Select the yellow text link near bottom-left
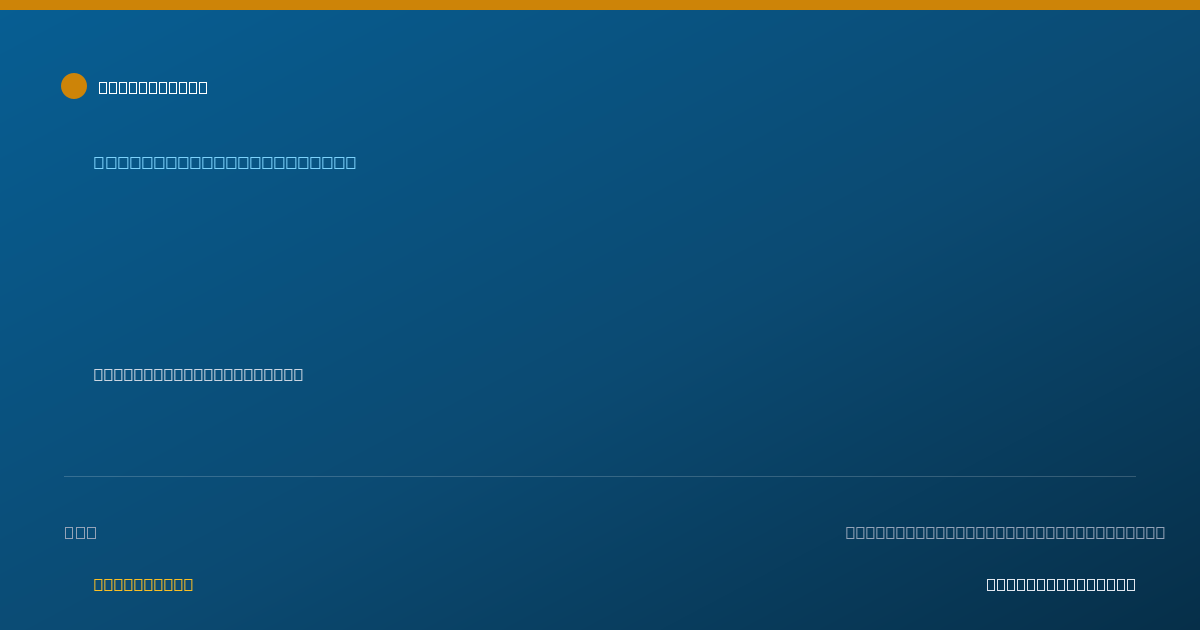Viewport: 1200px width, 630px height. [143, 584]
